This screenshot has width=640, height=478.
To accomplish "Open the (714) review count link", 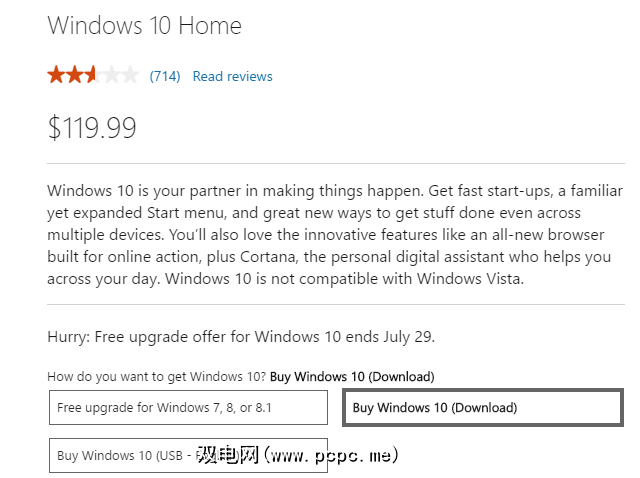I will click(x=165, y=76).
